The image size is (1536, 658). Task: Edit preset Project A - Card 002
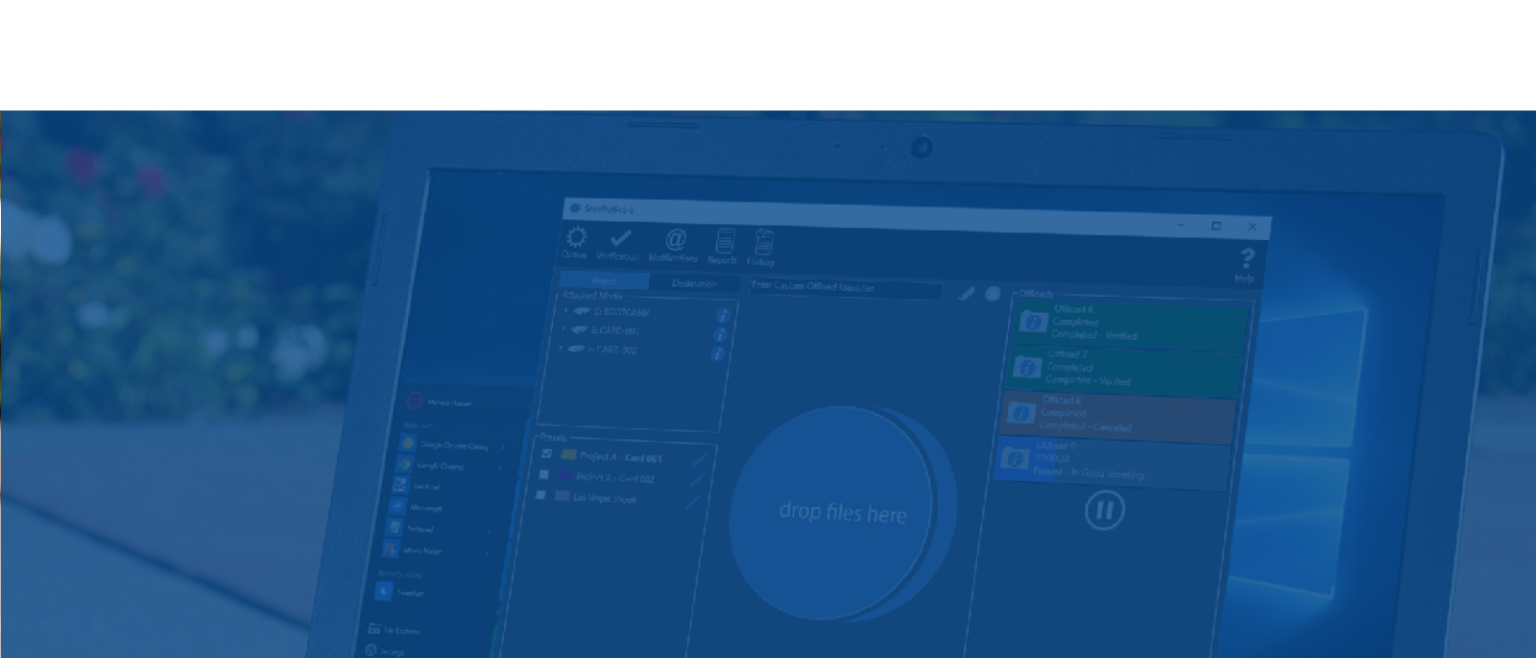[x=695, y=481]
